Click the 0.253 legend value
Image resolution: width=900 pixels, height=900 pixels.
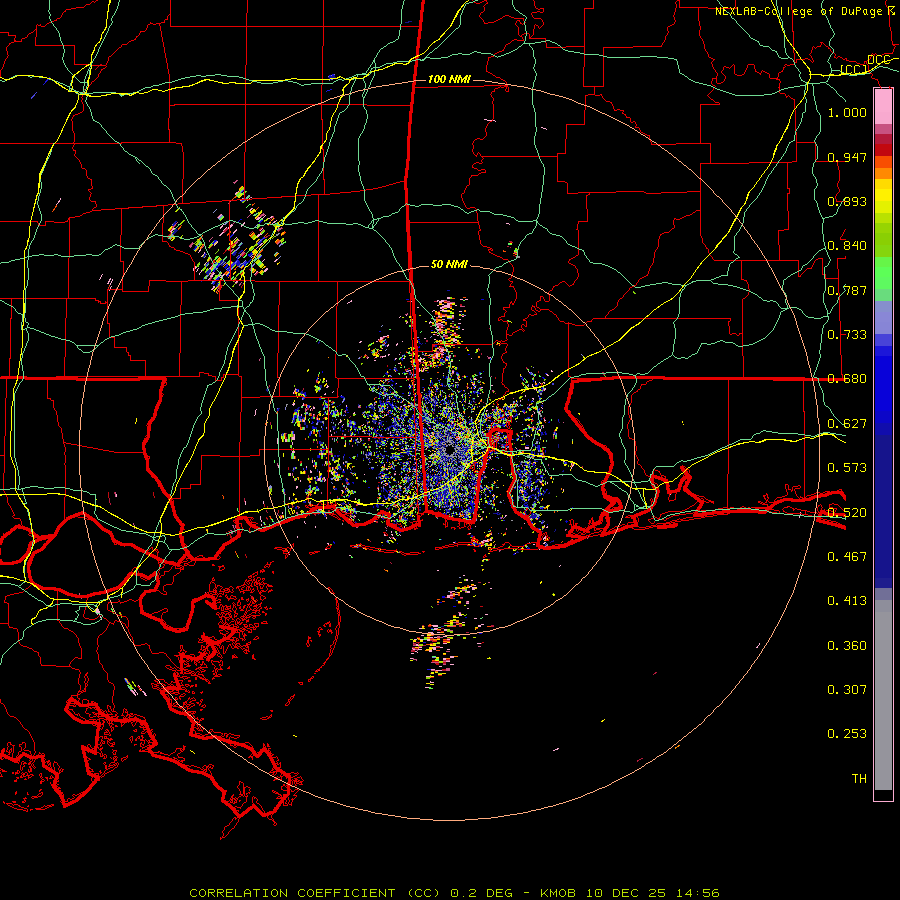(847, 734)
